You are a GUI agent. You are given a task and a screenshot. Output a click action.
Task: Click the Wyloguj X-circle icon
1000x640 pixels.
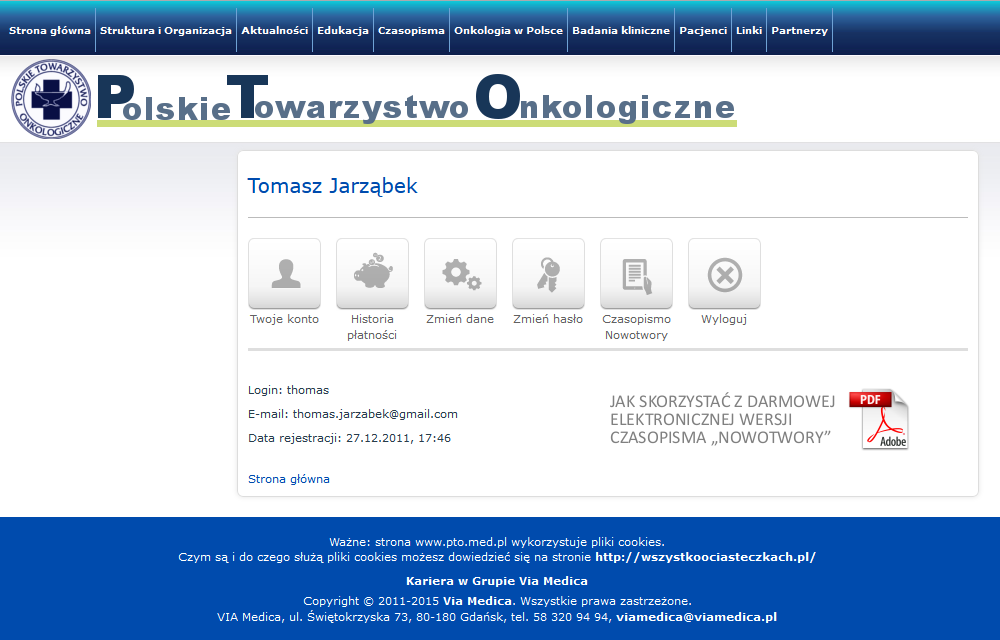(x=724, y=273)
